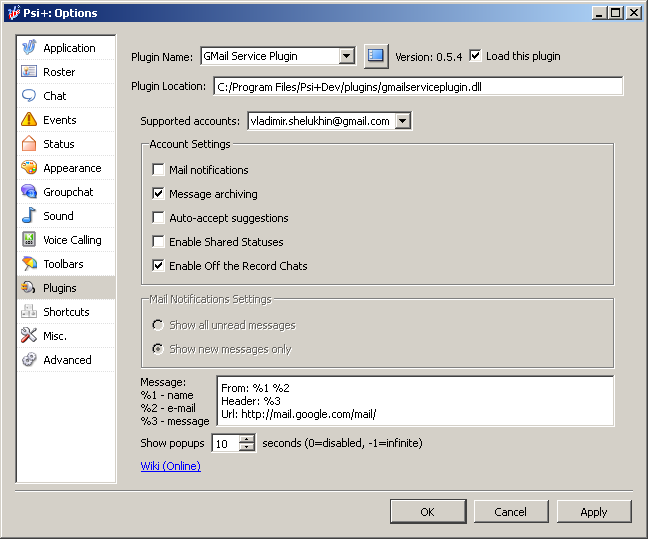Open the Chat speech bubble icon

click(29, 96)
